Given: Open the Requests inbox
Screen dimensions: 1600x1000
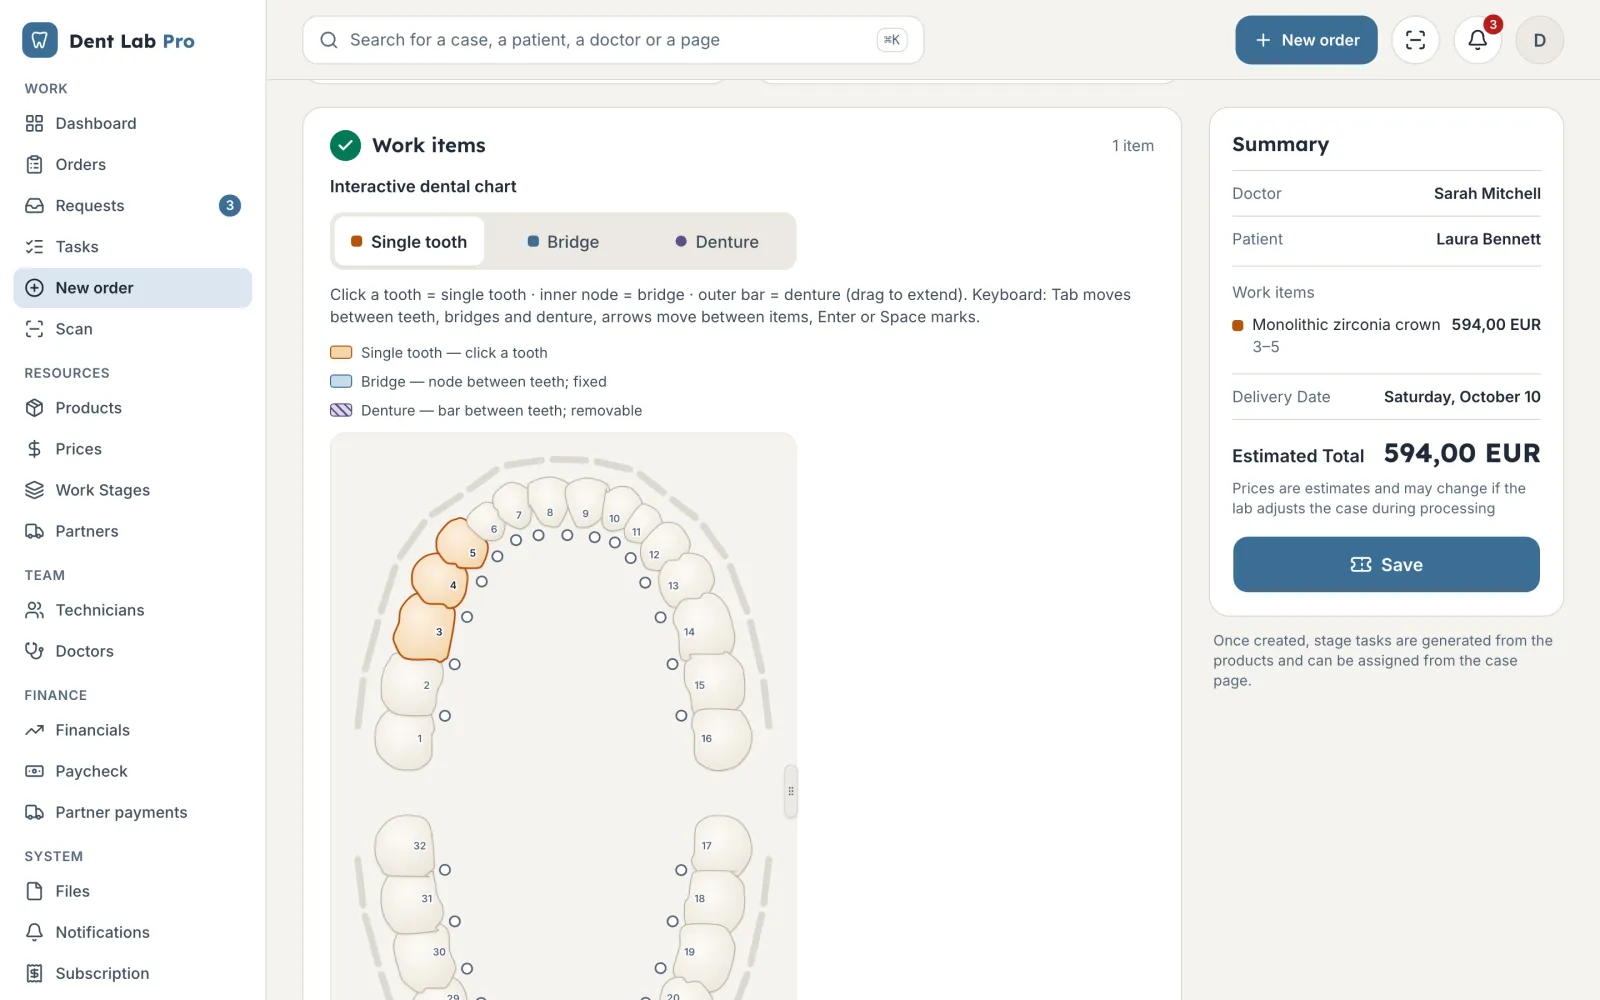Looking at the screenshot, I should (132, 205).
